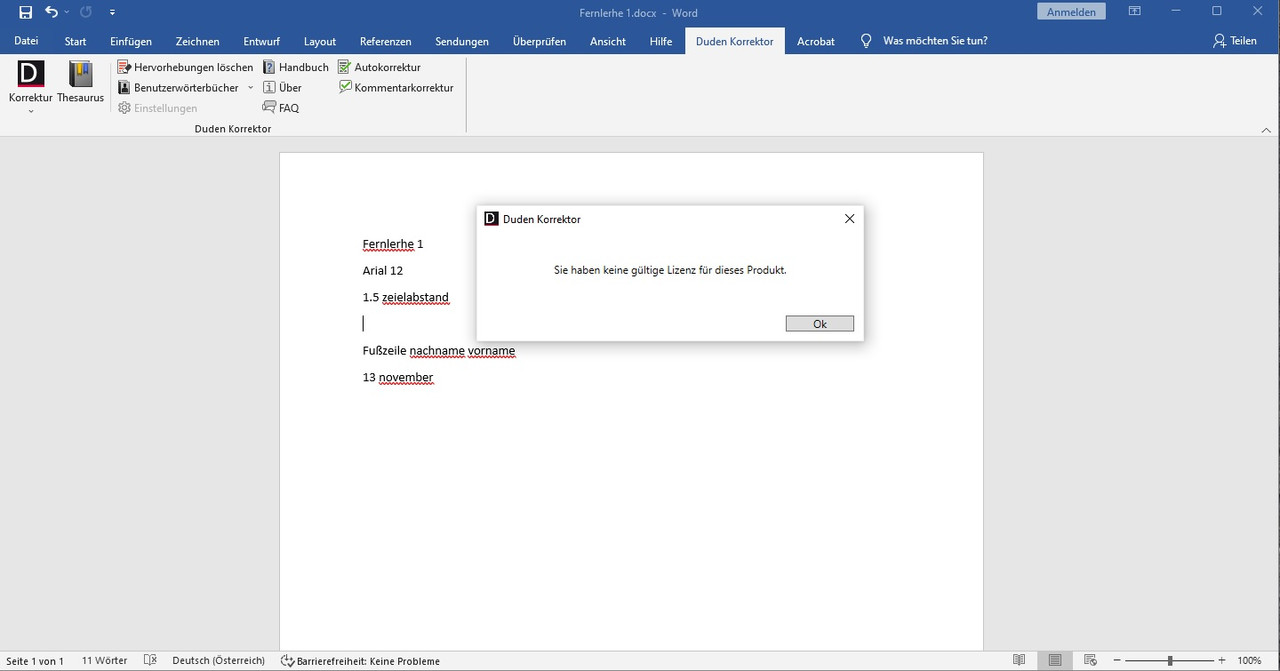Open the Zeichnen tab
Viewport: 1280px width, 671px height.
click(197, 41)
